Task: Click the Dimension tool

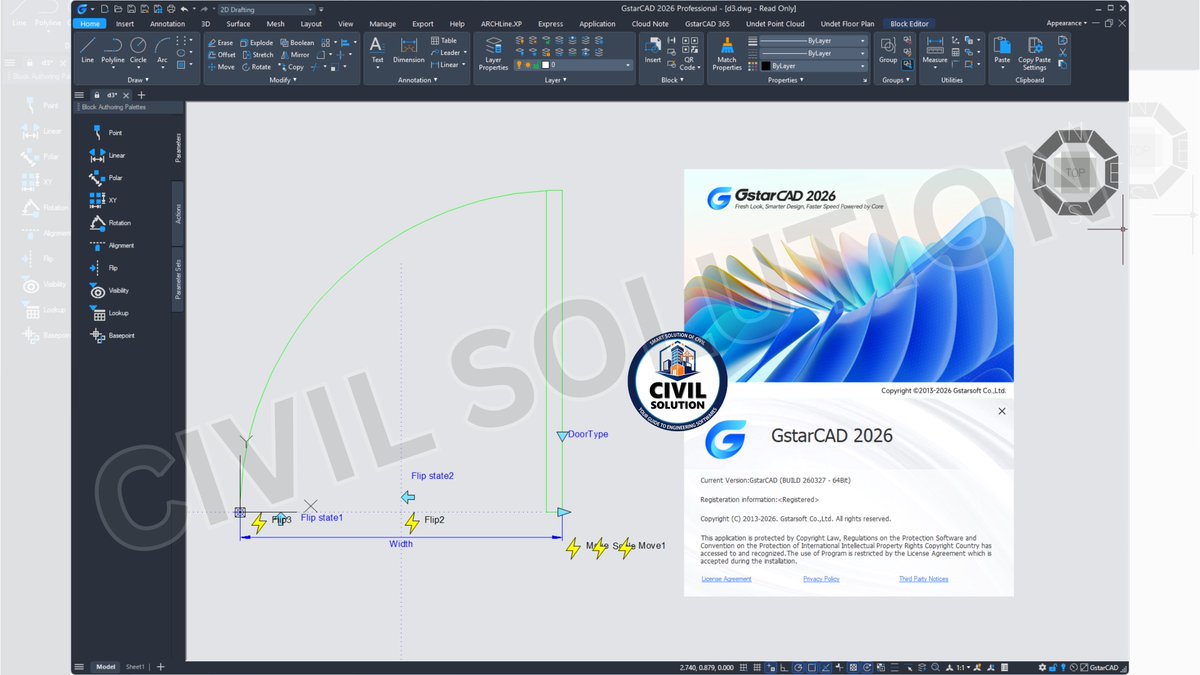Action: (x=408, y=50)
